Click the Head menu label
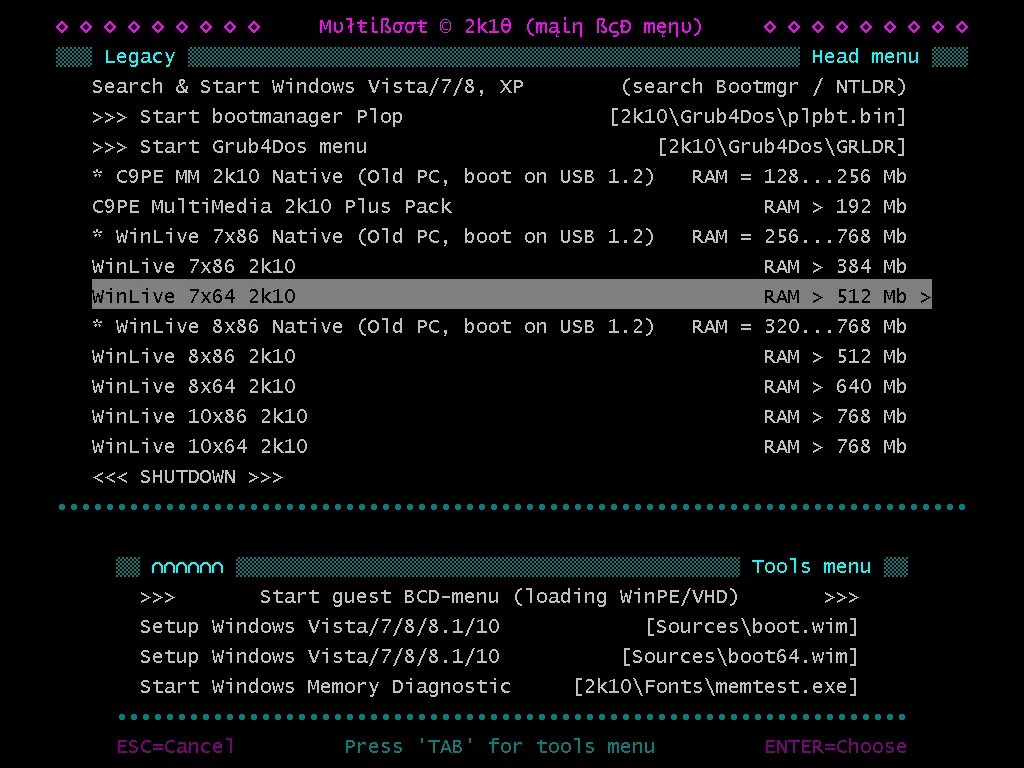The height and width of the screenshot is (768, 1024). (865, 56)
